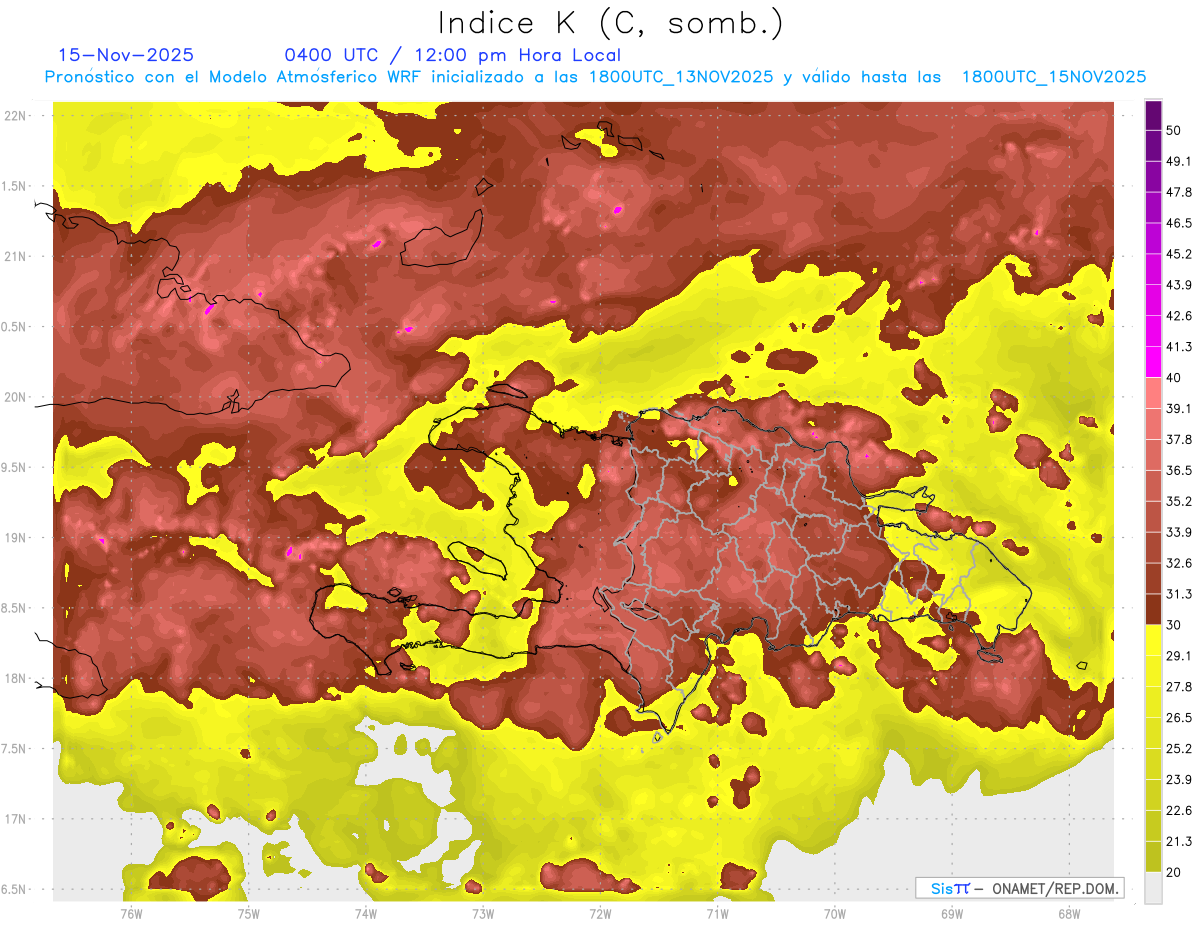This screenshot has height=927, width=1200.
Task: Click the 21N latitude axis label
Action: point(16,256)
